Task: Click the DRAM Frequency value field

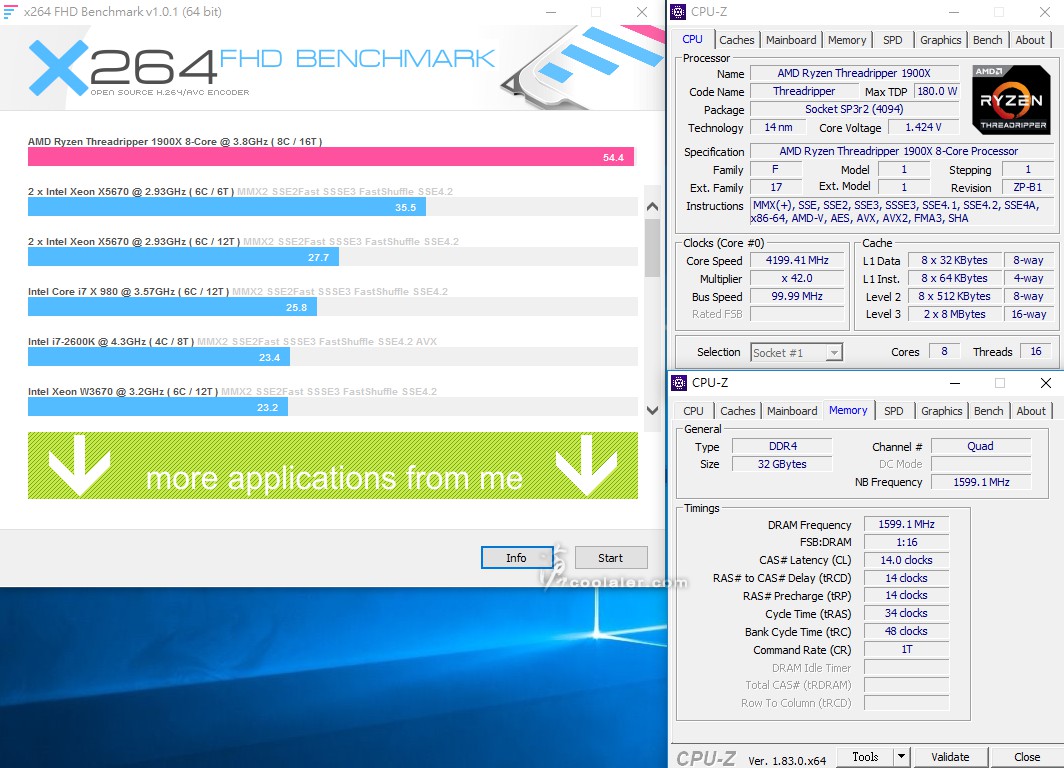Action: point(906,524)
